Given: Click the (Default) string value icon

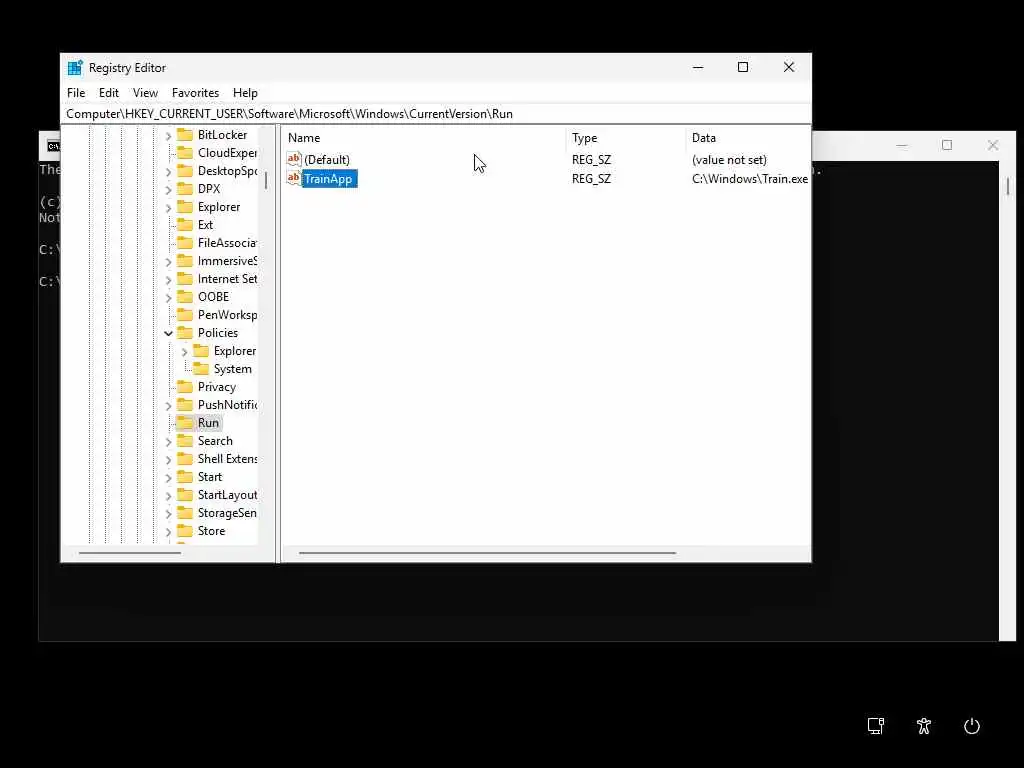Looking at the screenshot, I should 294,159.
